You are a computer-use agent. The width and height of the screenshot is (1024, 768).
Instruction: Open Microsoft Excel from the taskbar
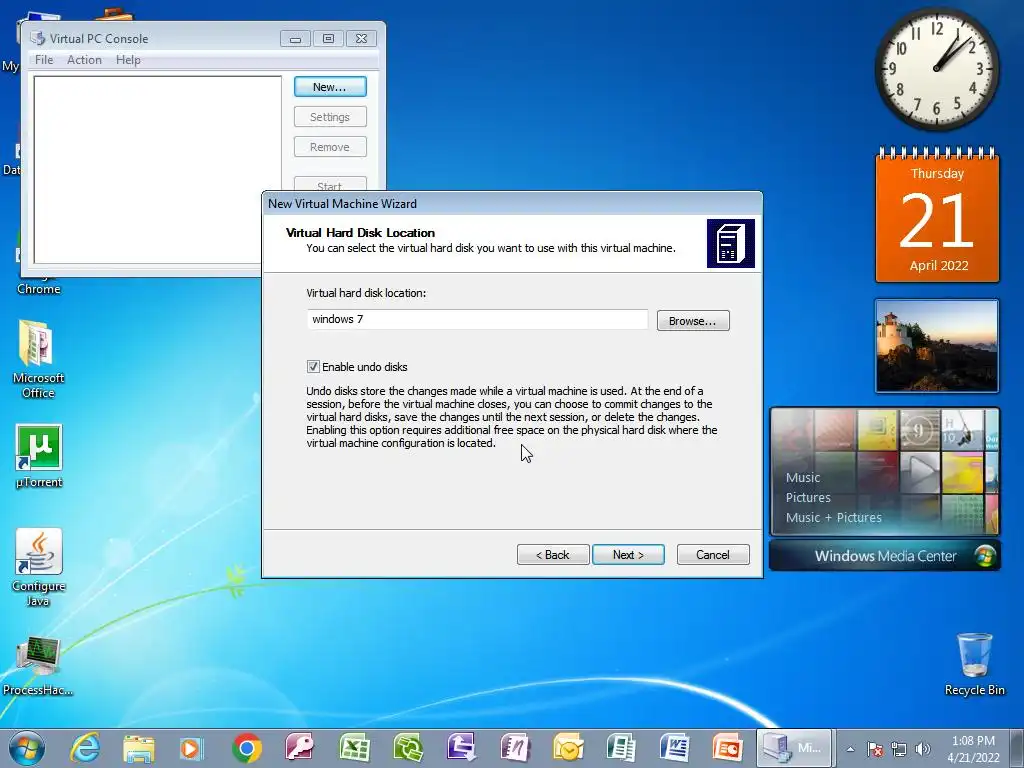point(354,748)
